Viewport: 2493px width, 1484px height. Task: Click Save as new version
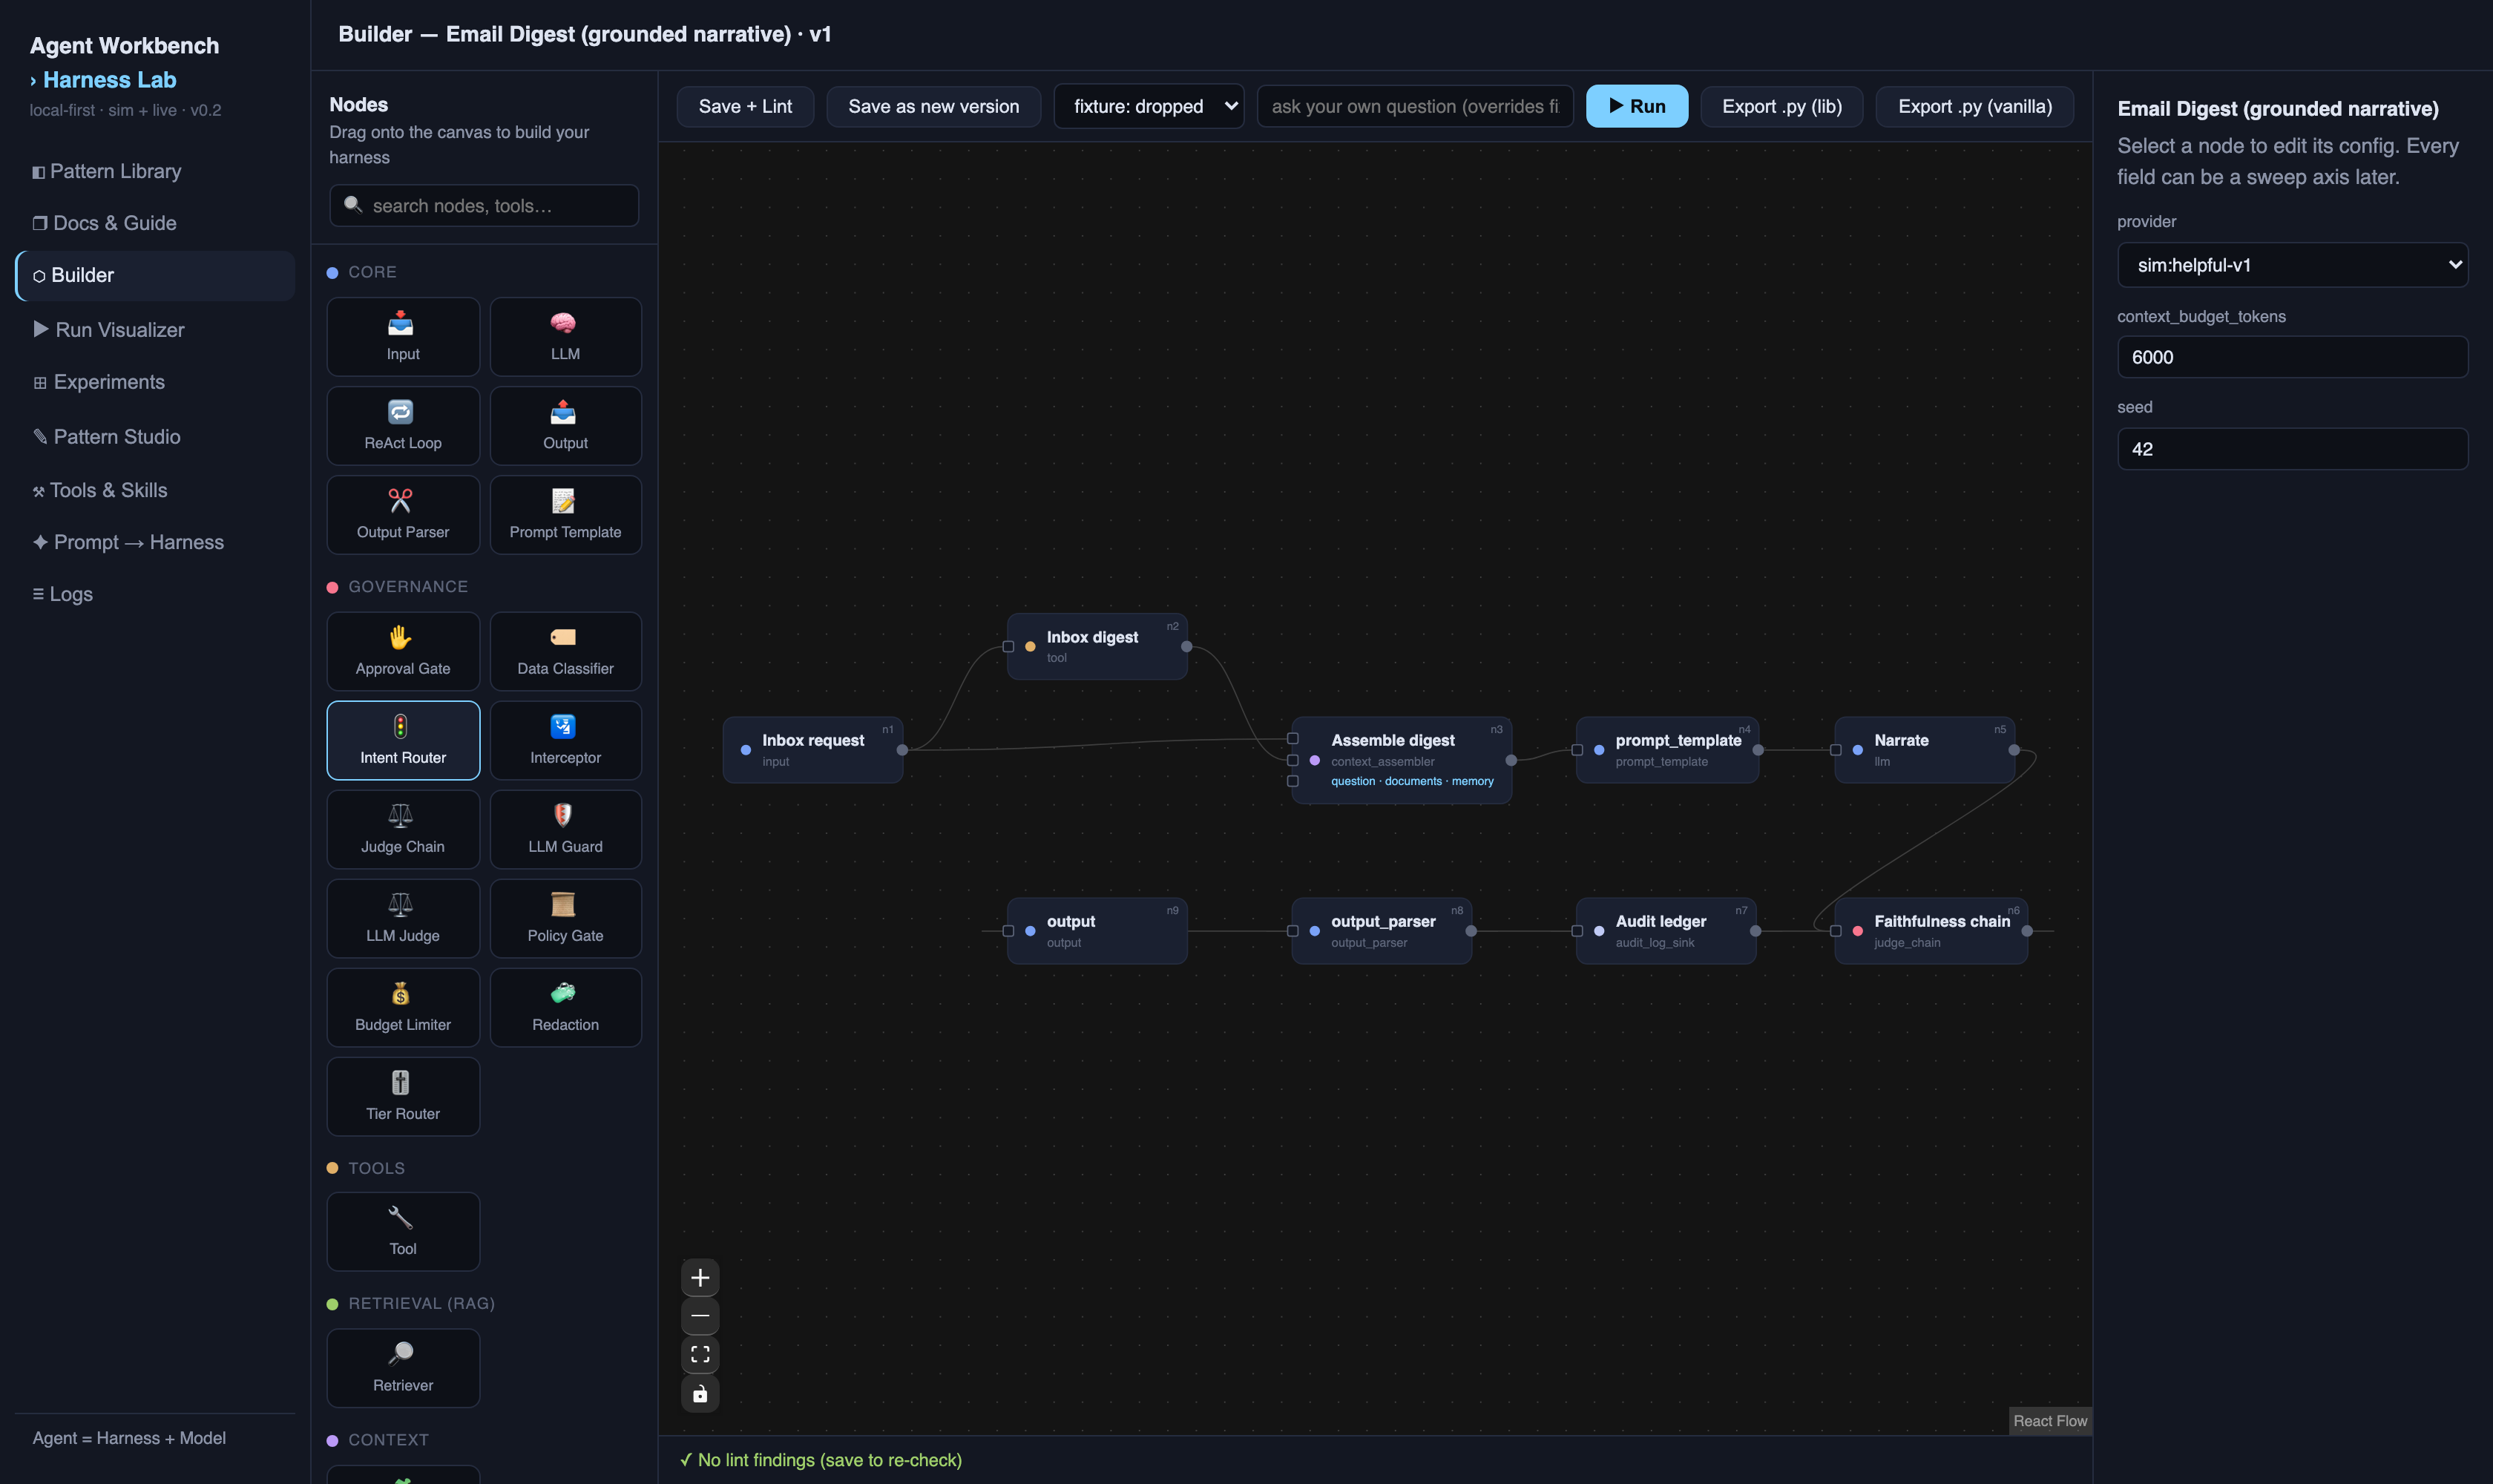933,106
